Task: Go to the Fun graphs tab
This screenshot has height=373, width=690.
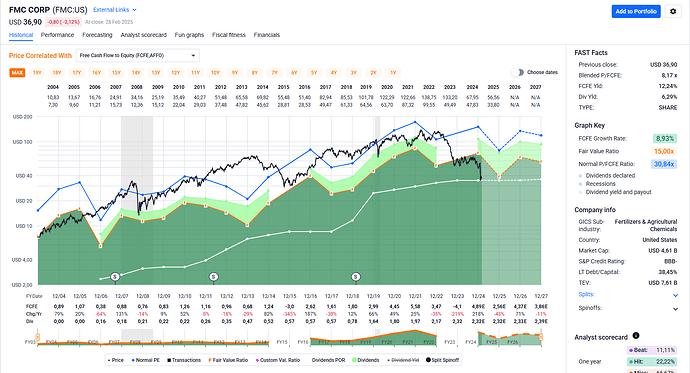Action: click(189, 35)
